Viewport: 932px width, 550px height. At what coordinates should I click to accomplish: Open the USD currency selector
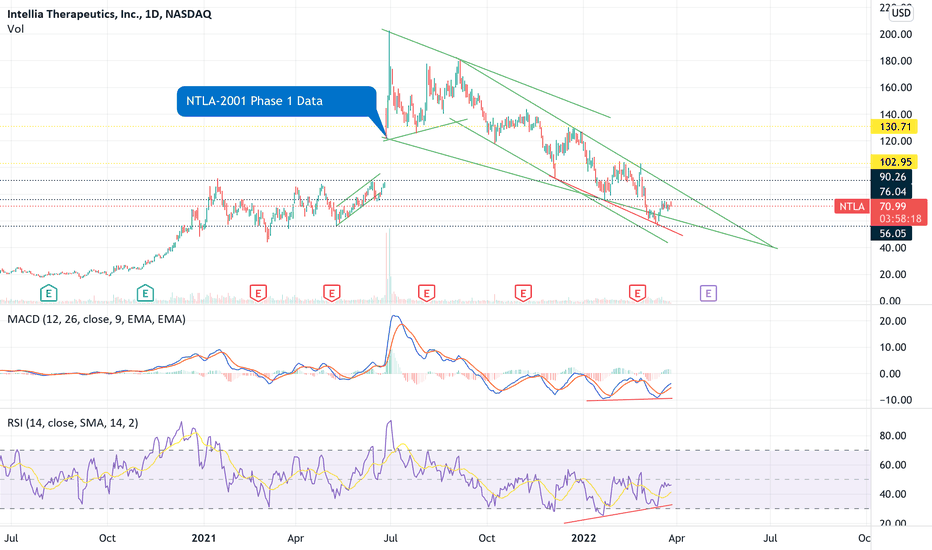coord(900,12)
